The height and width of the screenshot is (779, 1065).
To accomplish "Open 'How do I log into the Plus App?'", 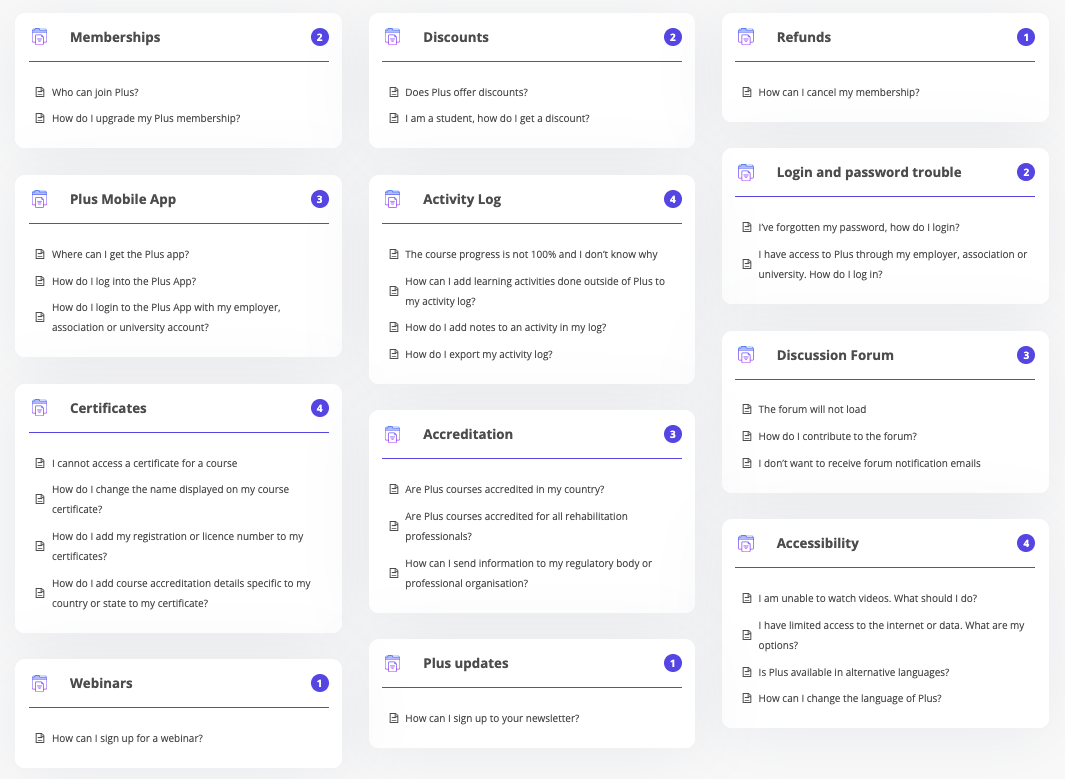I will 124,281.
